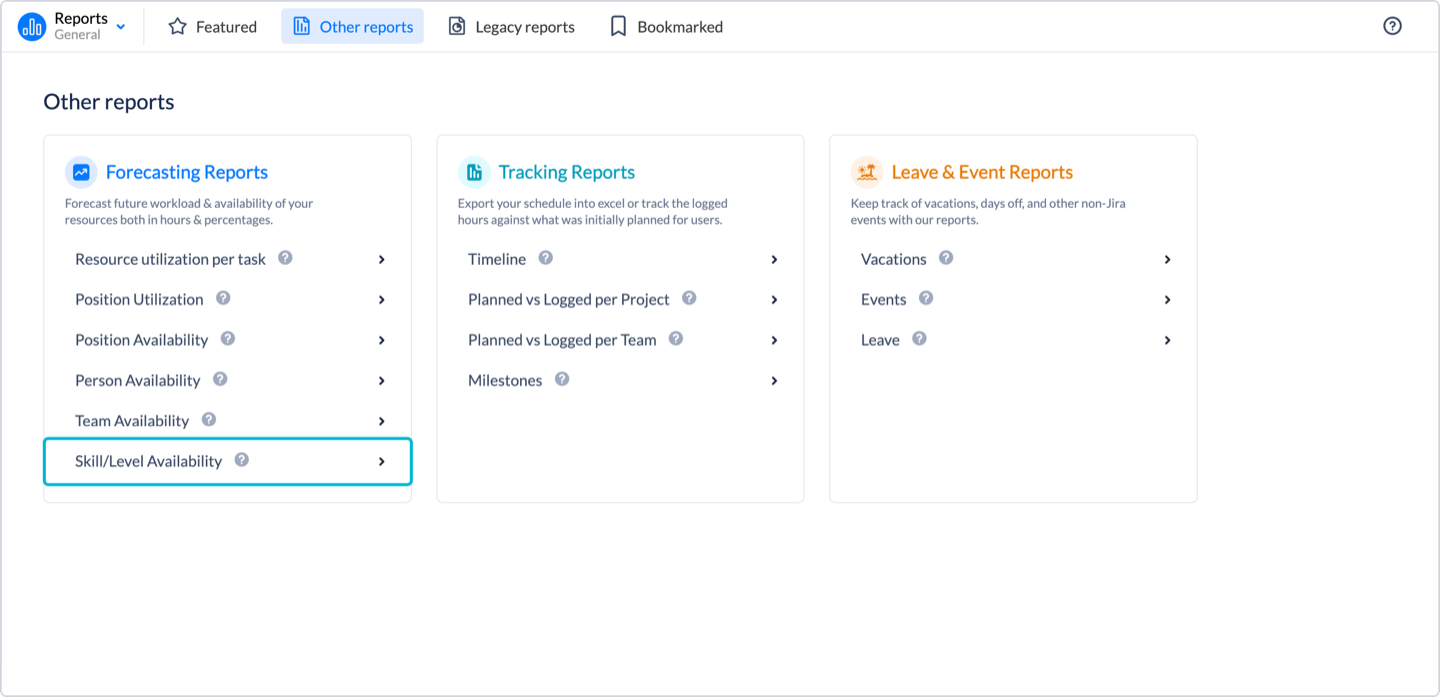Open the Reports General dropdown
Image resolution: width=1440 pixels, height=697 pixels.
(x=121, y=27)
